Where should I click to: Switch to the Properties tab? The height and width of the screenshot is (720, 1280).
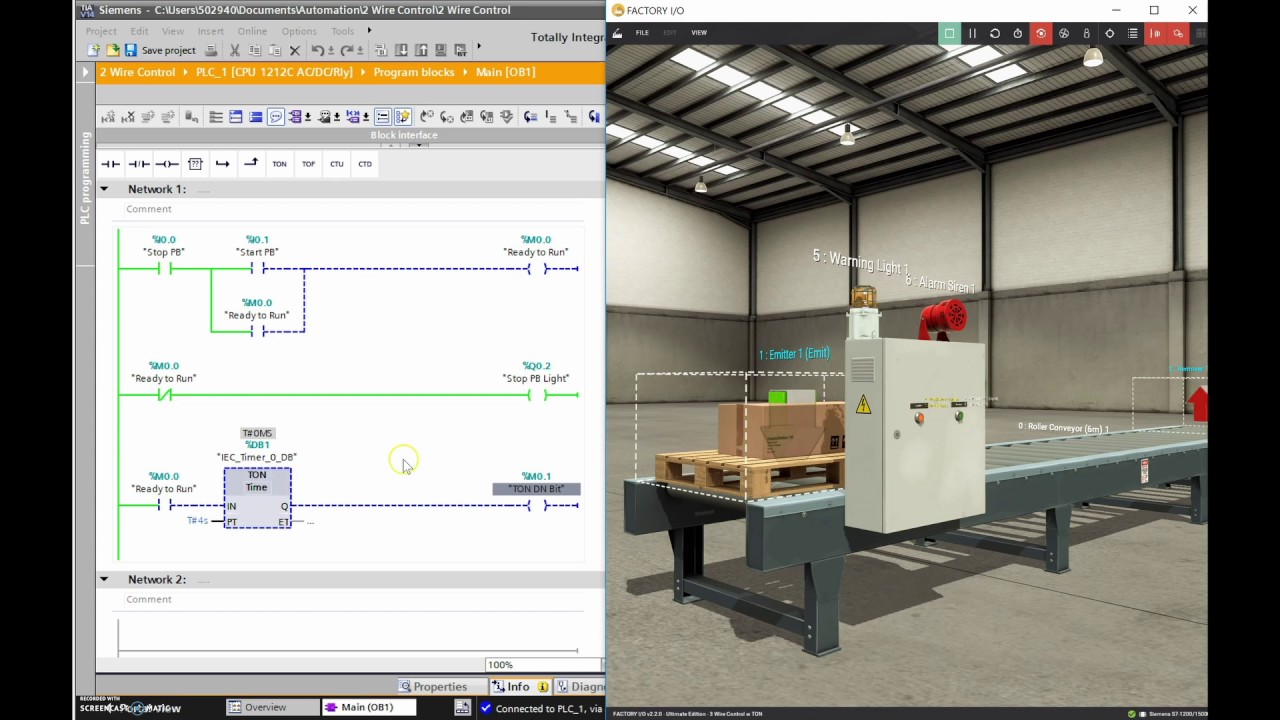pos(433,687)
